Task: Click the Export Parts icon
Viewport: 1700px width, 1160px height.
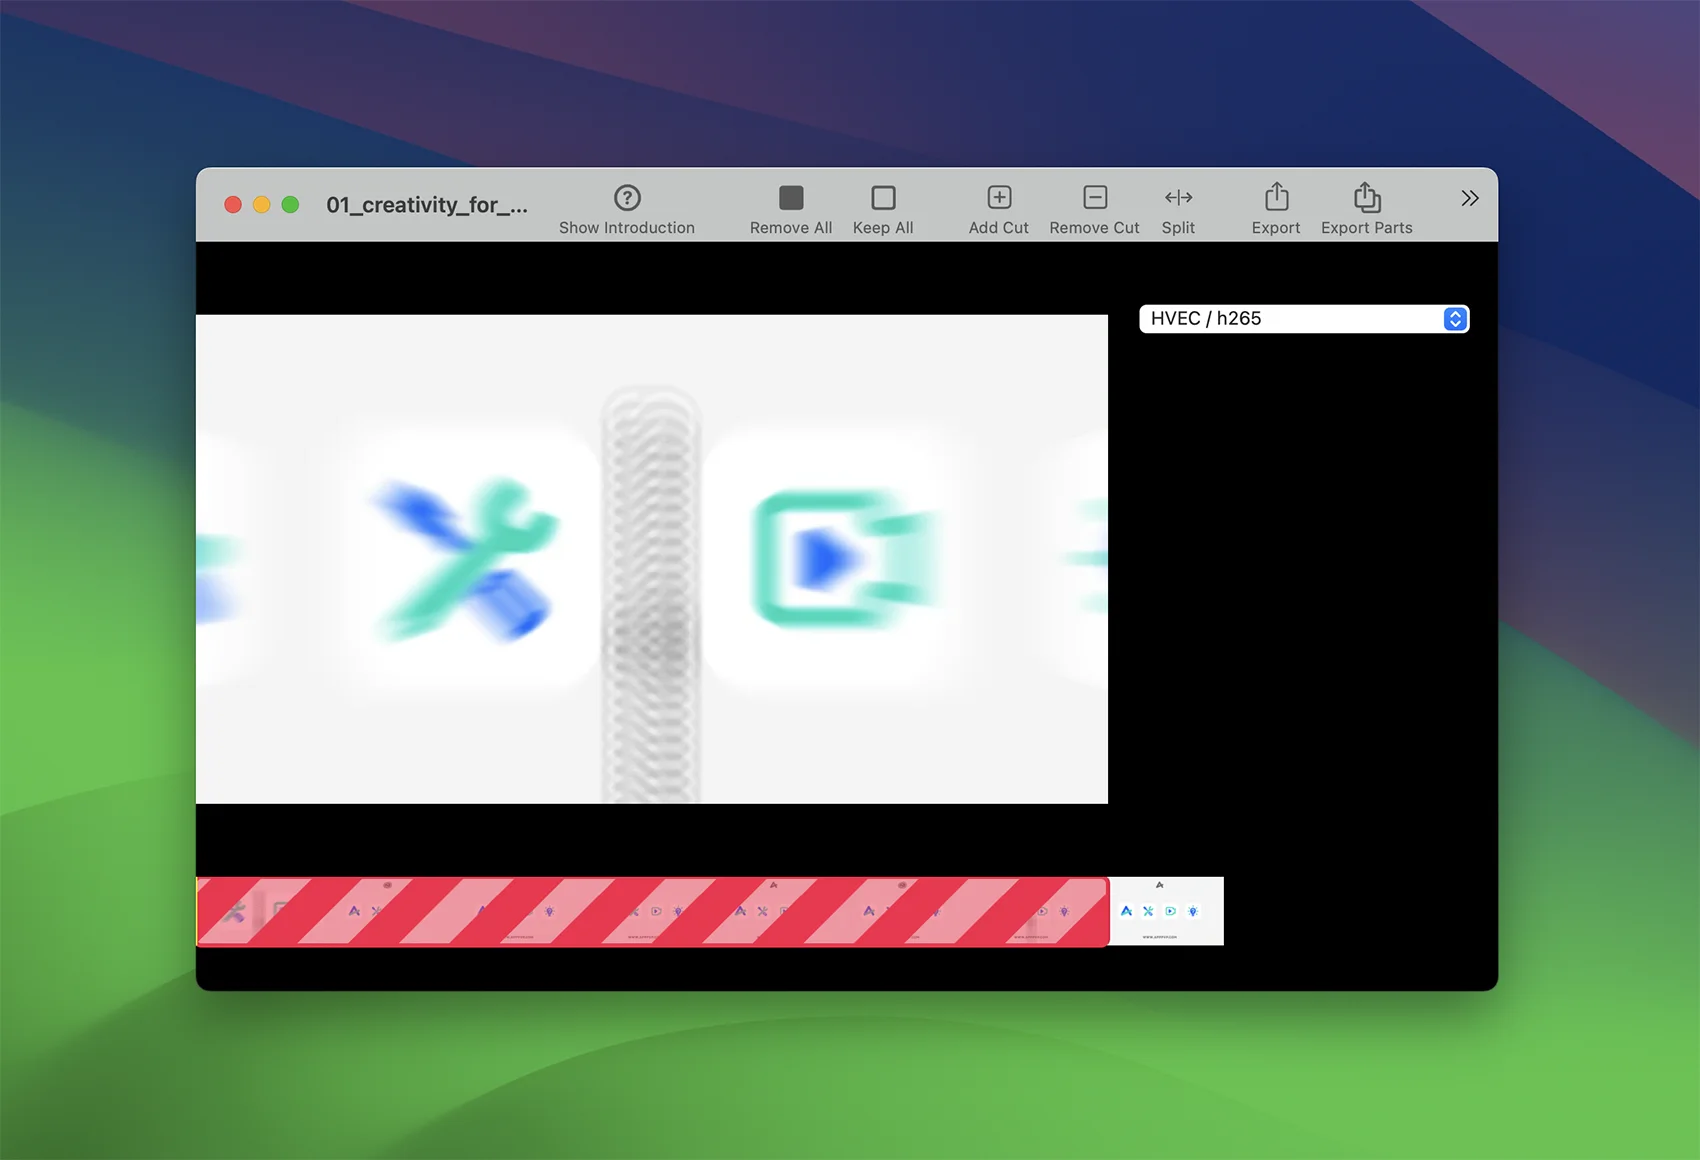Action: click(1367, 196)
